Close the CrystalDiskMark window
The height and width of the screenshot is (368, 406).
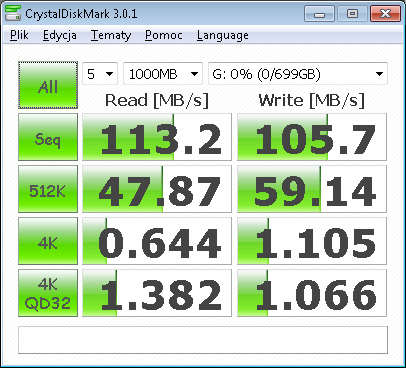click(x=385, y=14)
